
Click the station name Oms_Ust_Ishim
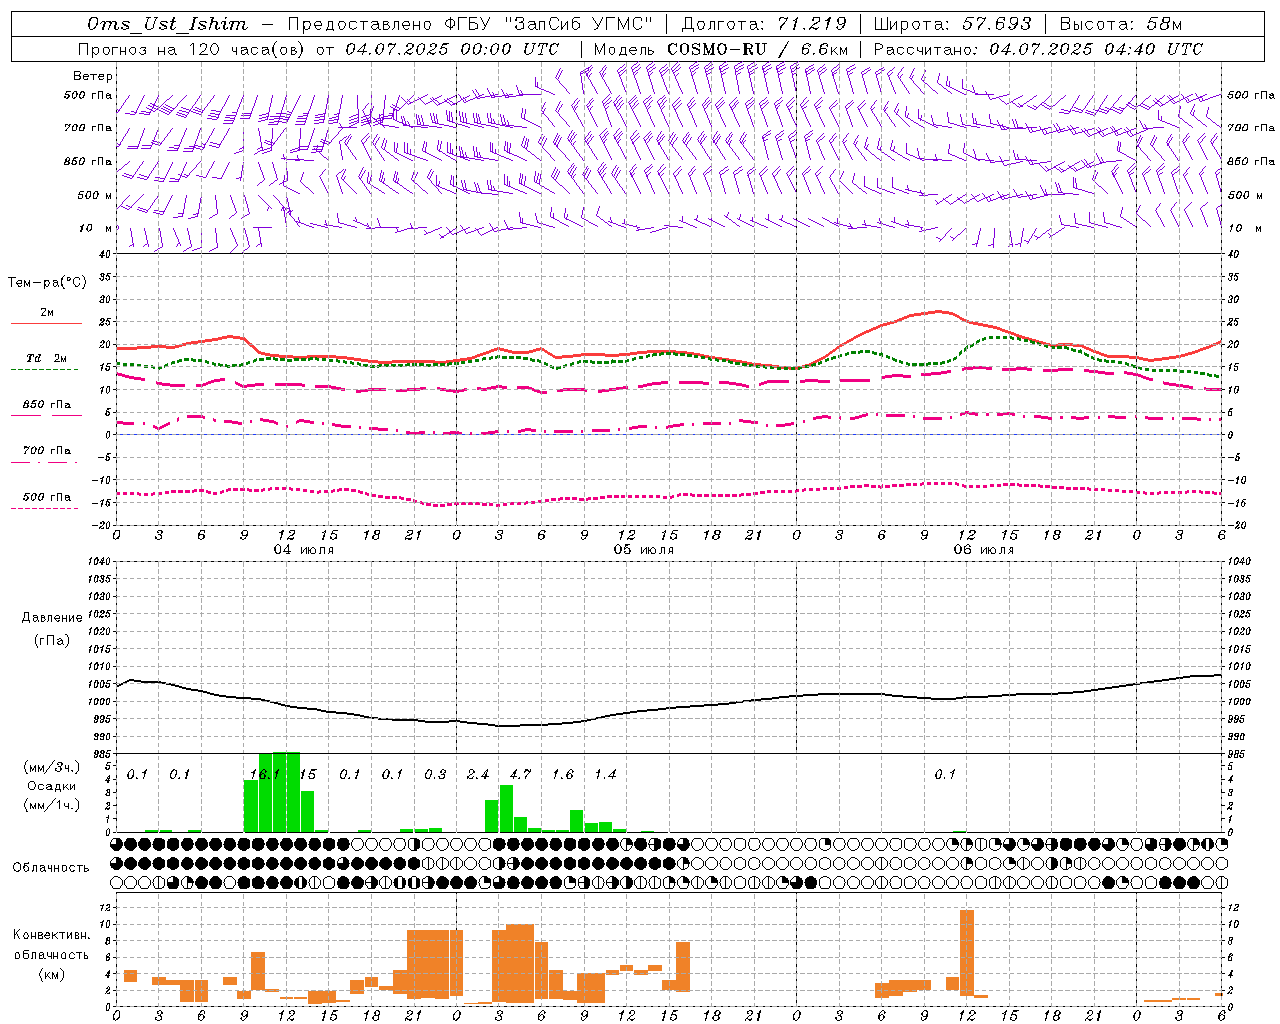[167, 24]
